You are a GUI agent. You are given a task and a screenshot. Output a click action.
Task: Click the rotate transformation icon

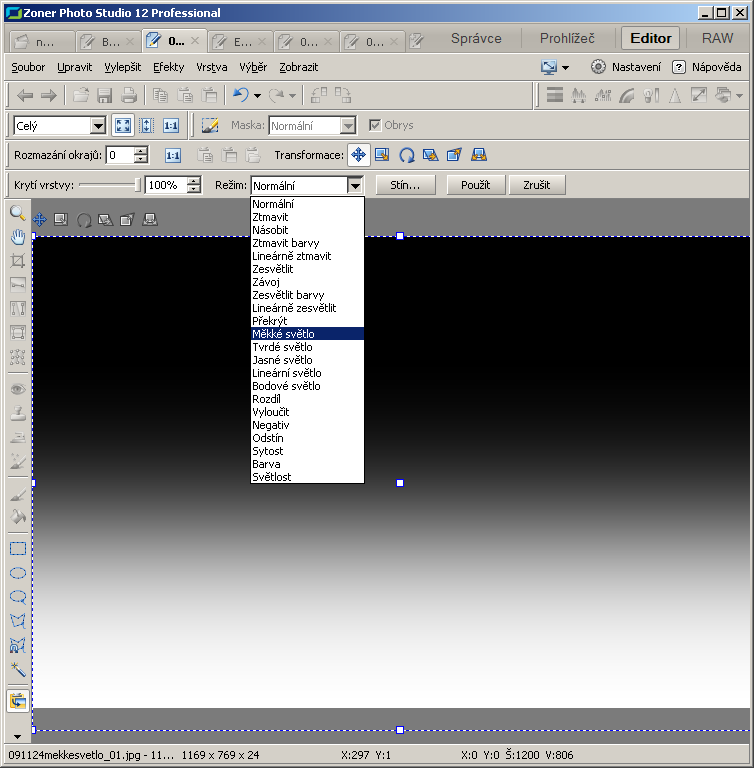(x=407, y=155)
